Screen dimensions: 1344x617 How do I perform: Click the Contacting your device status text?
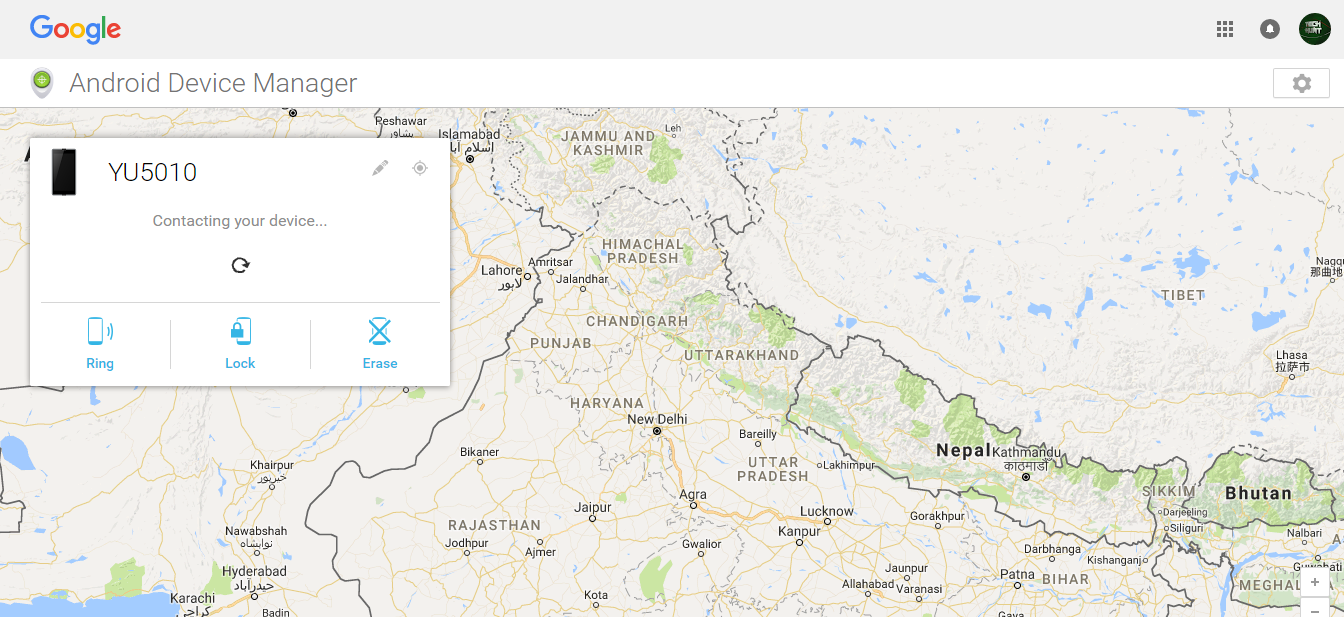pyautogui.click(x=240, y=220)
